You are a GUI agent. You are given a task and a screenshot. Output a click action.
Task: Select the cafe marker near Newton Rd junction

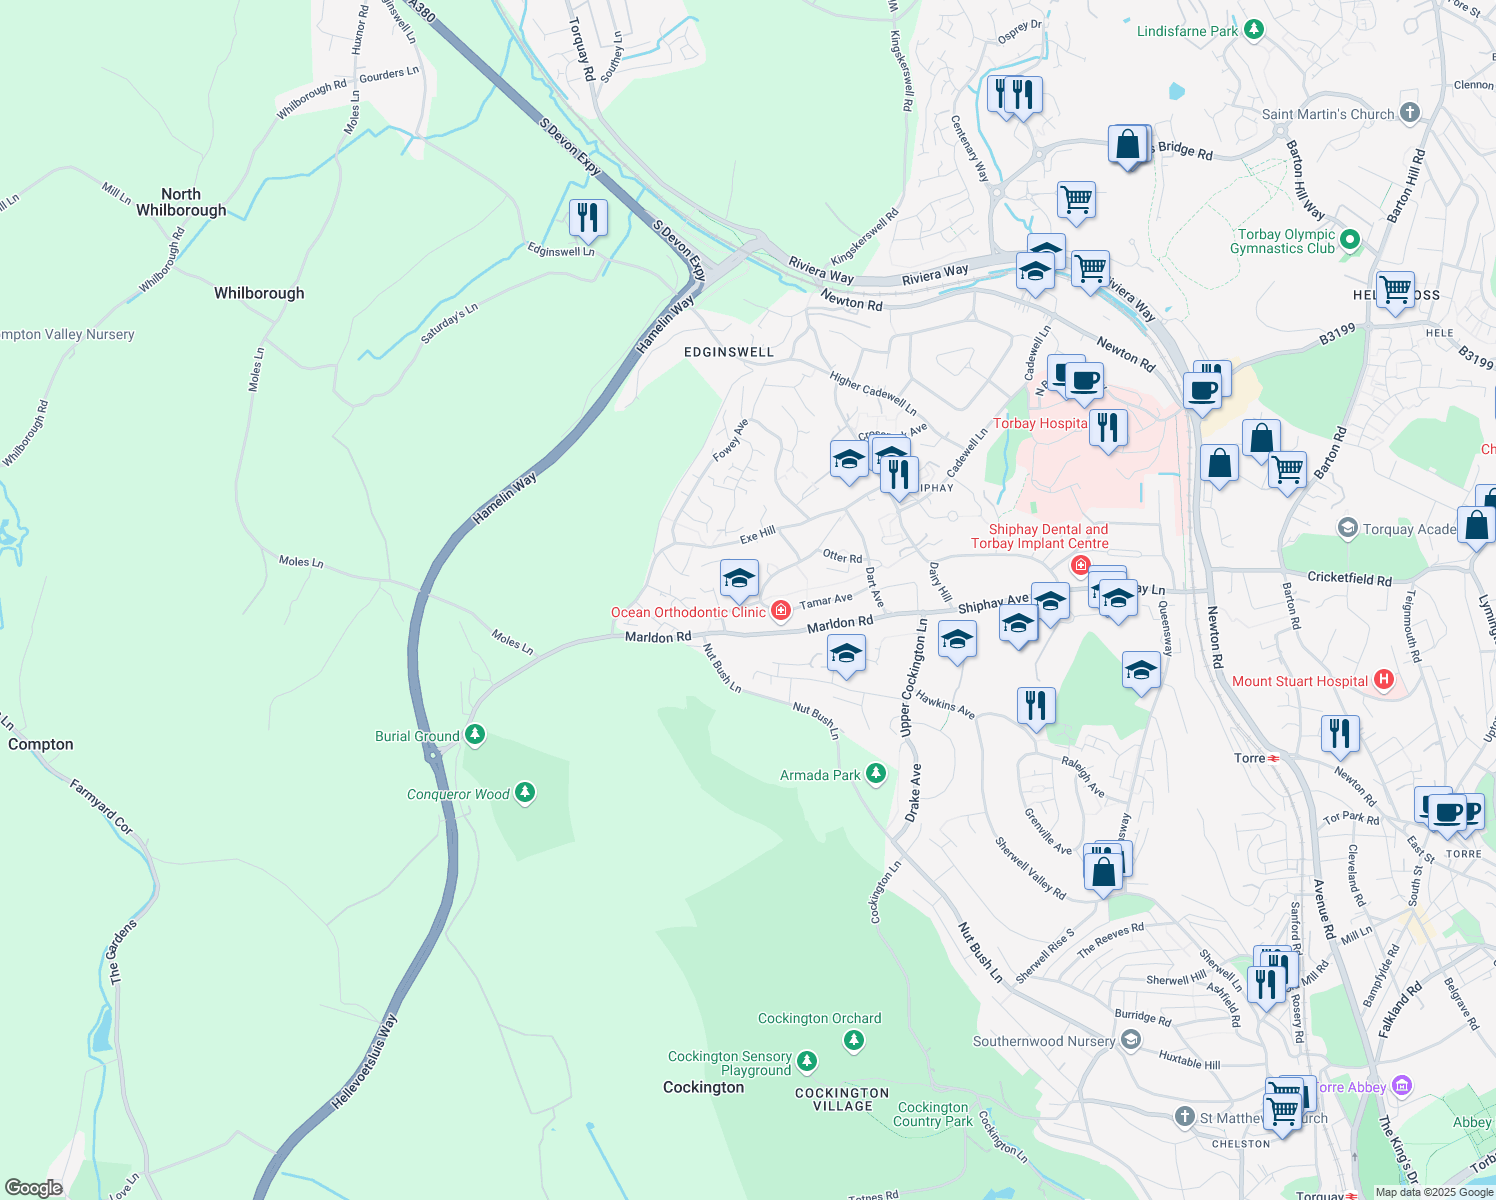[1202, 391]
